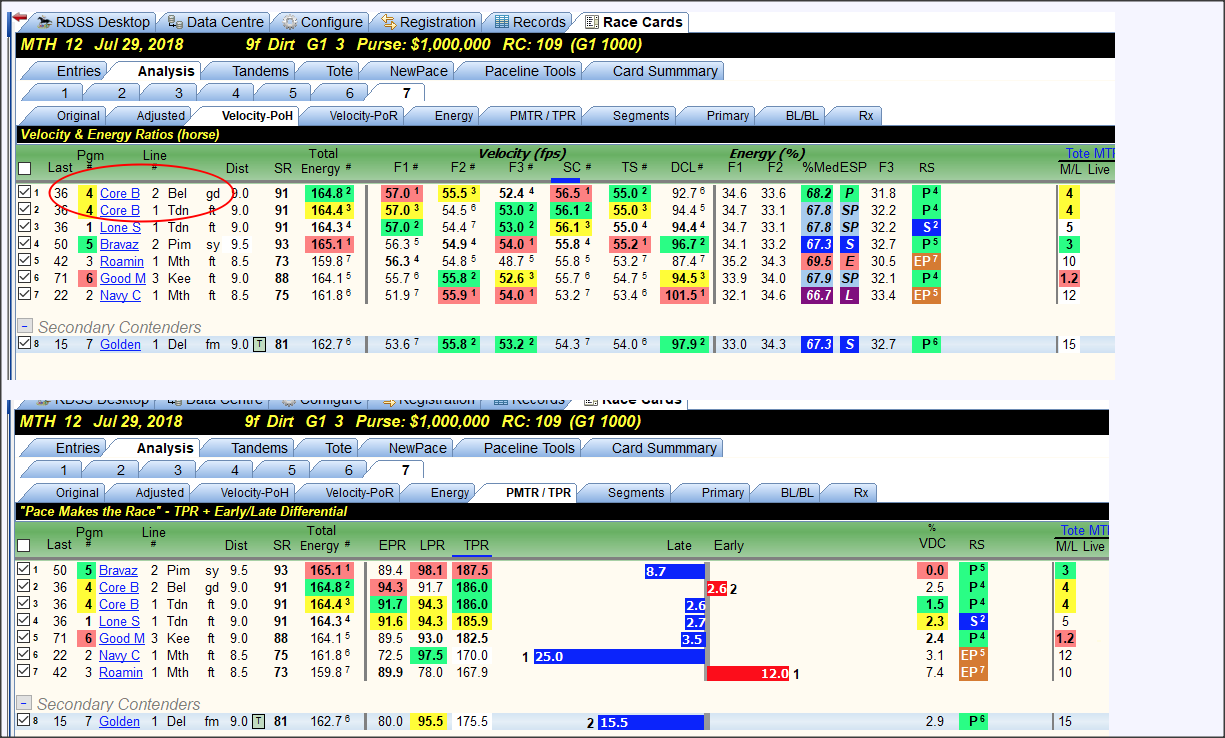Screen dimensions: 1225x738
Task: Click the horse icon on RDSS Desktop tab
Action: coord(43,22)
